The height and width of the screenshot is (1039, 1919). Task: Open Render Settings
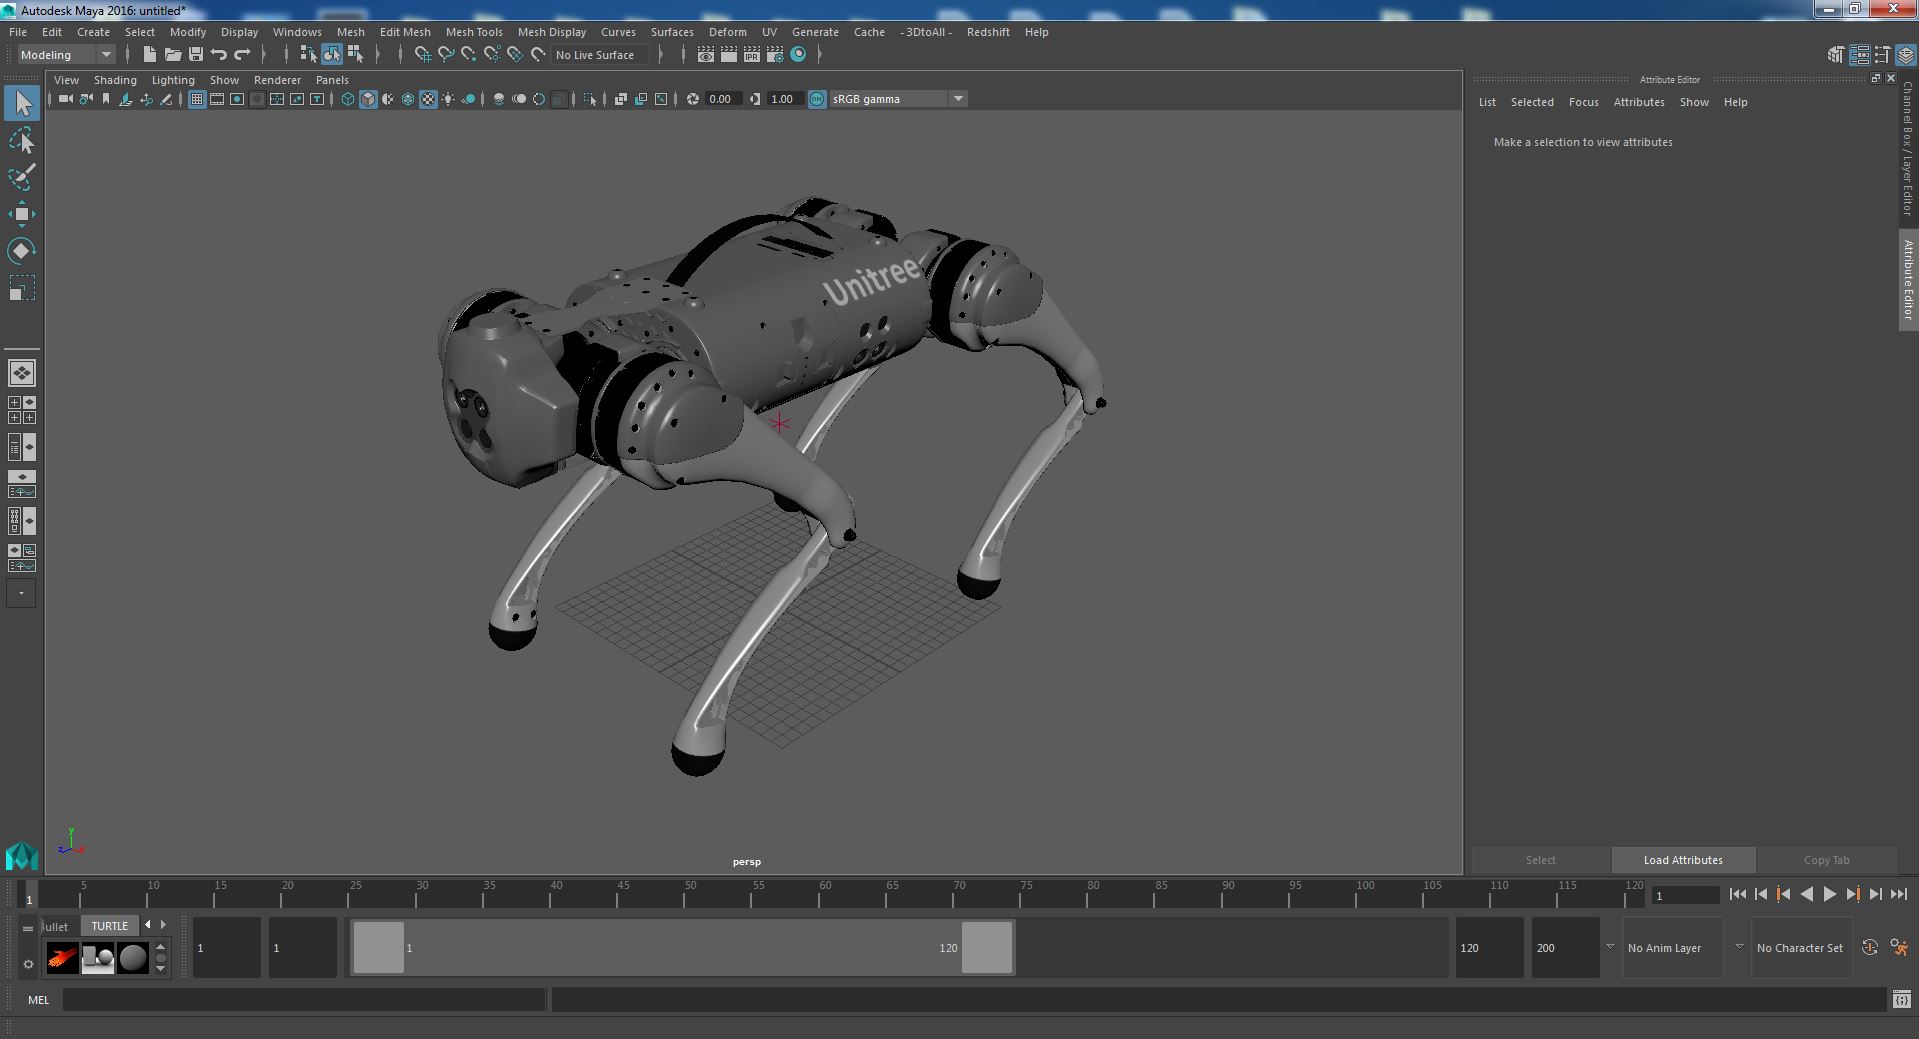click(775, 55)
